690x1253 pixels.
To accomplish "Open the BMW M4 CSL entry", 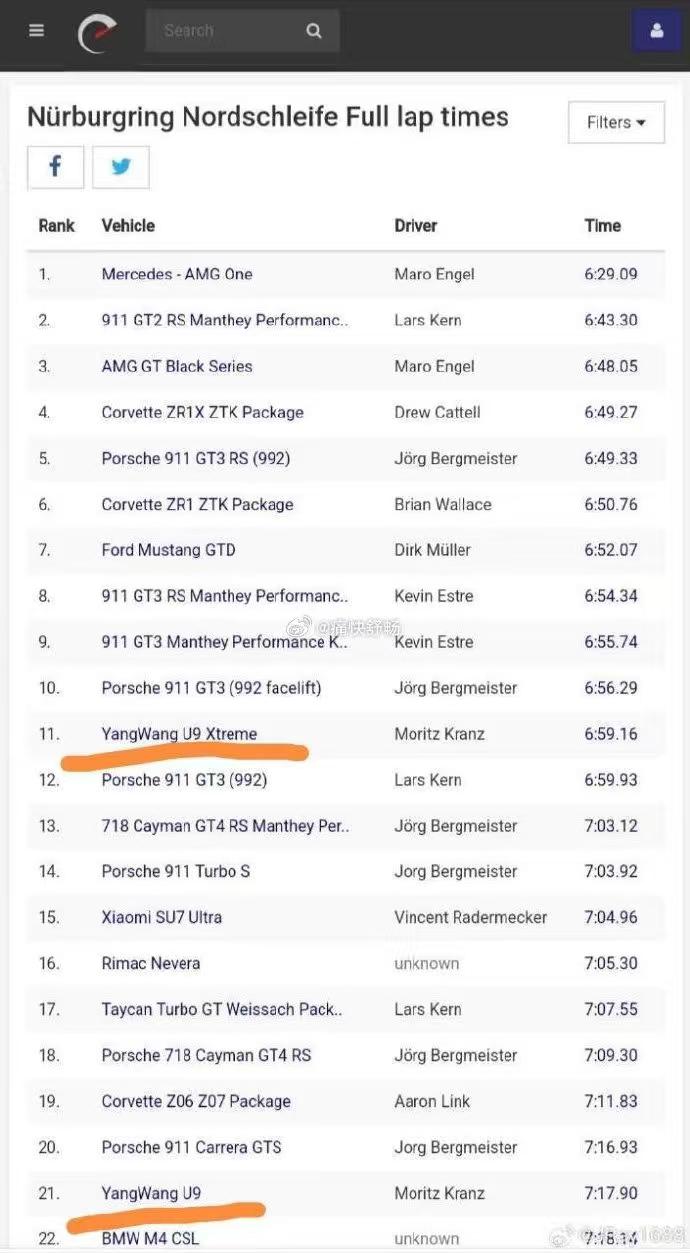I will [x=150, y=1238].
